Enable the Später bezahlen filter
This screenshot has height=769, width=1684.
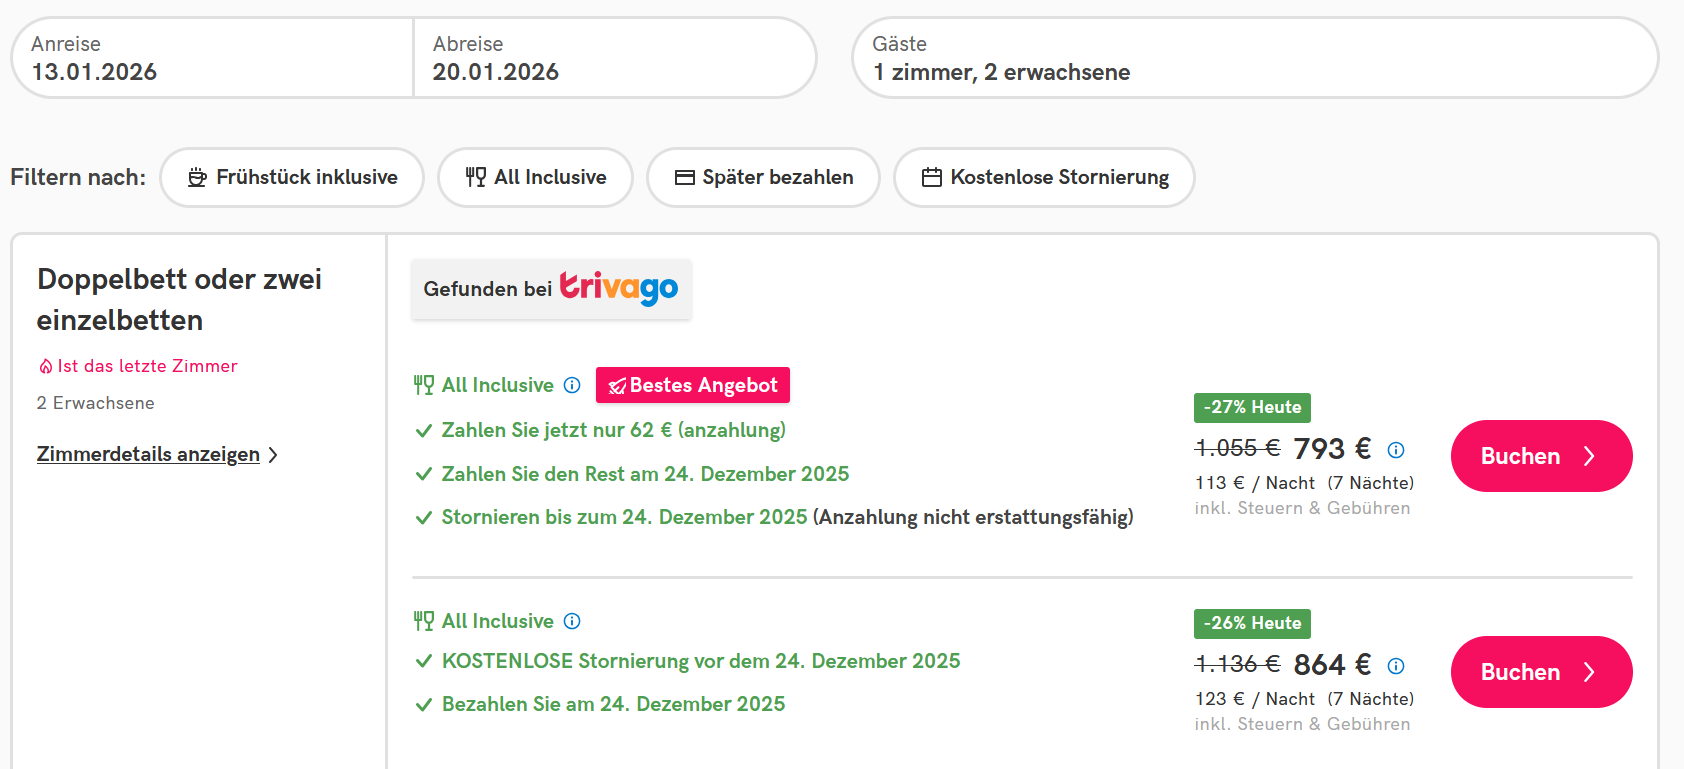point(763,177)
